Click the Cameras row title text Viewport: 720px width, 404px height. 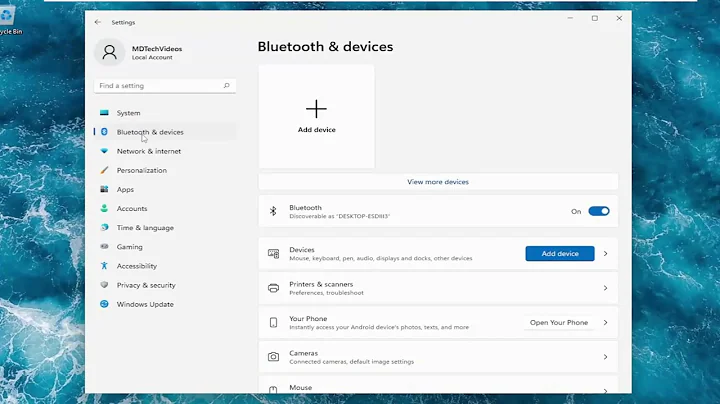click(x=304, y=353)
